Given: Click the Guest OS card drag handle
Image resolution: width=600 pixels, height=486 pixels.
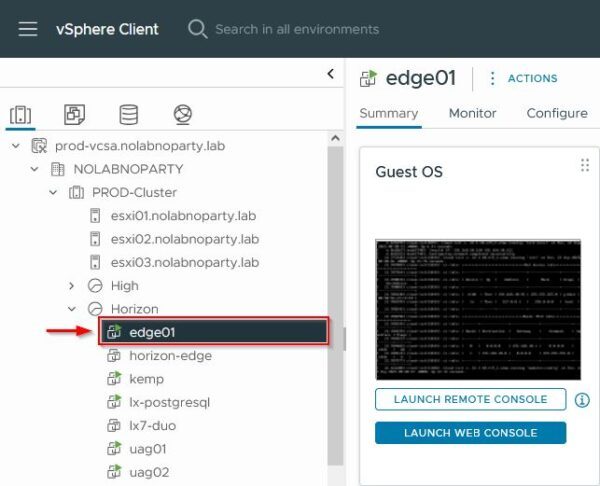Looking at the screenshot, I should click(x=585, y=165).
